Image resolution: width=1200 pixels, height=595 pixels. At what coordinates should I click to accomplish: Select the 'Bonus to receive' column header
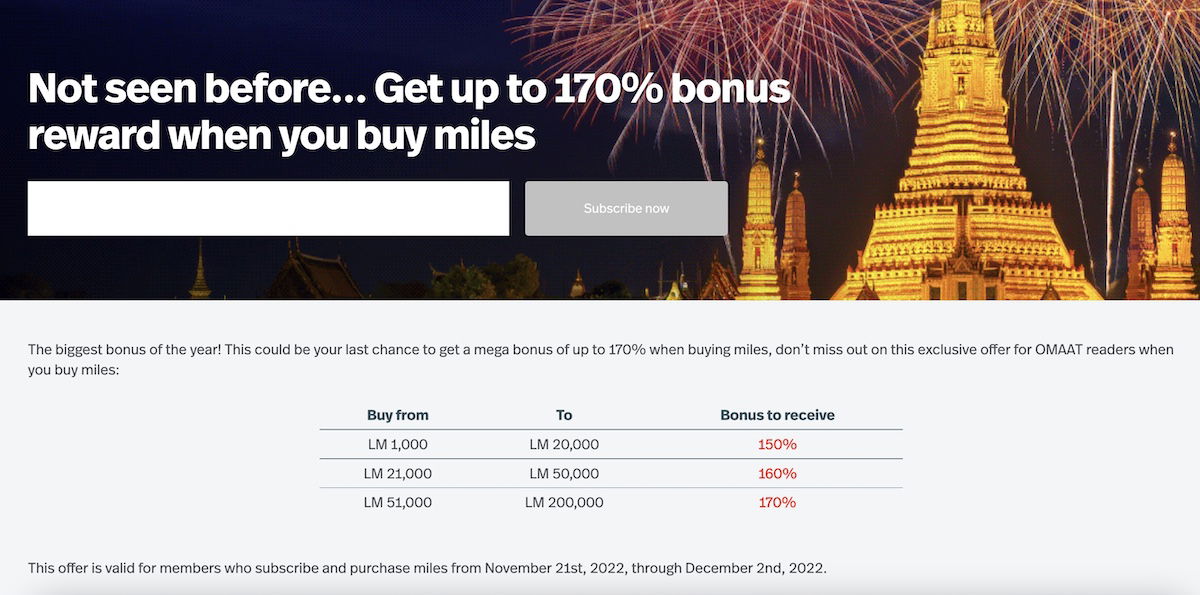coord(777,415)
